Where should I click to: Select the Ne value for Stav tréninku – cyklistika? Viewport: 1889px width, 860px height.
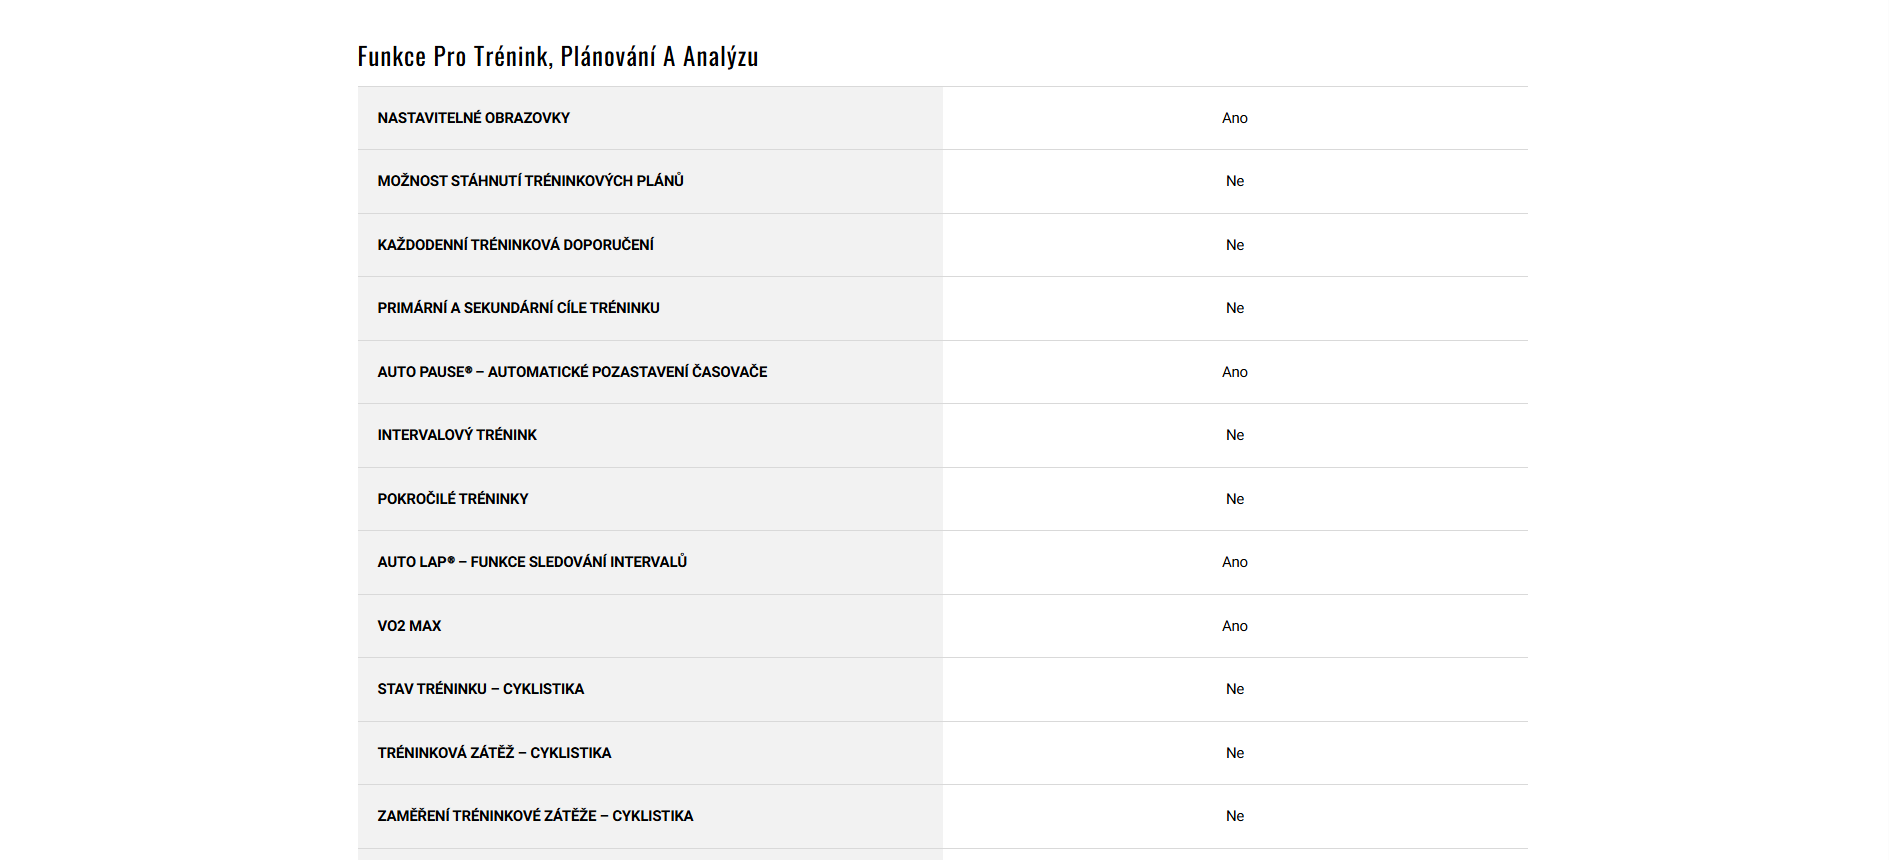(1234, 689)
